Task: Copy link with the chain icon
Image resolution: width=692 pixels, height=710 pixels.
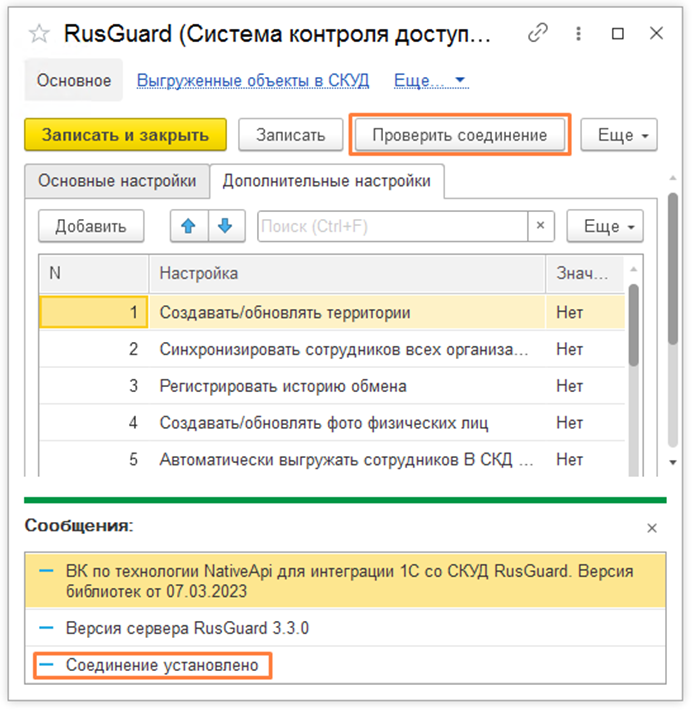Action: coord(537,34)
